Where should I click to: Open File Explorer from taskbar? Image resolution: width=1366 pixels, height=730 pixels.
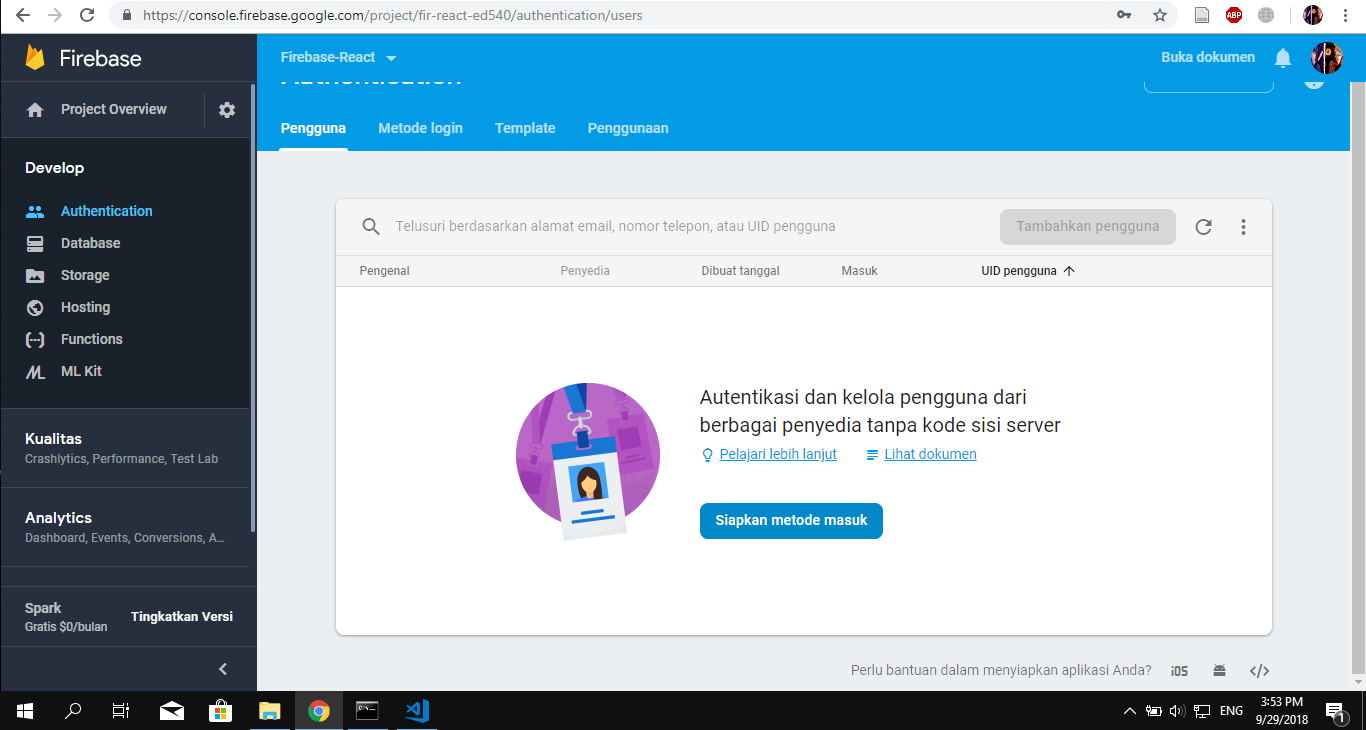click(270, 711)
